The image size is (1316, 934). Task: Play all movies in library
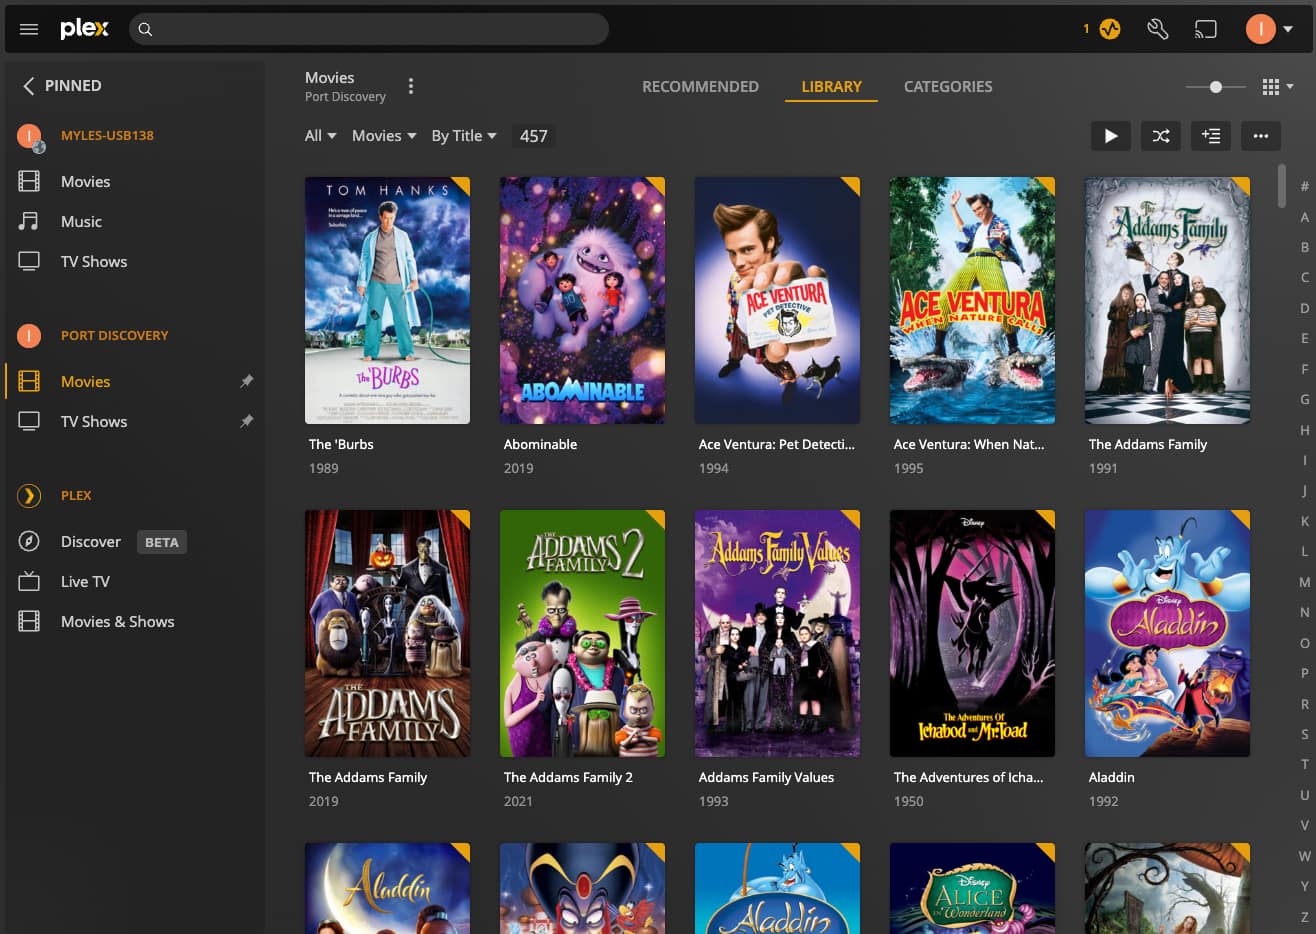coord(1111,136)
